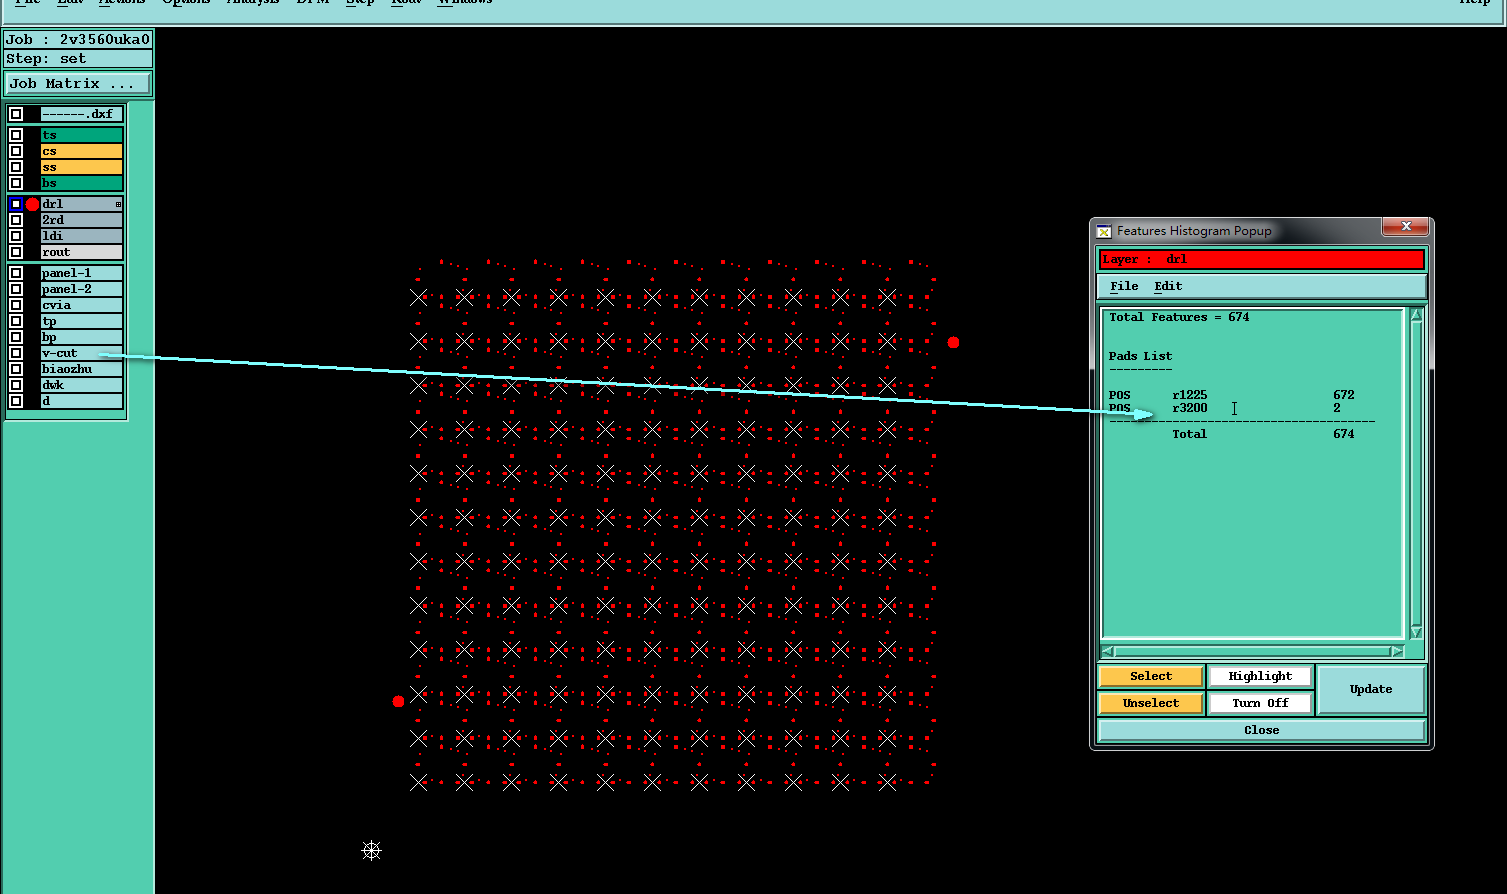Select the cs layer name

click(82, 151)
